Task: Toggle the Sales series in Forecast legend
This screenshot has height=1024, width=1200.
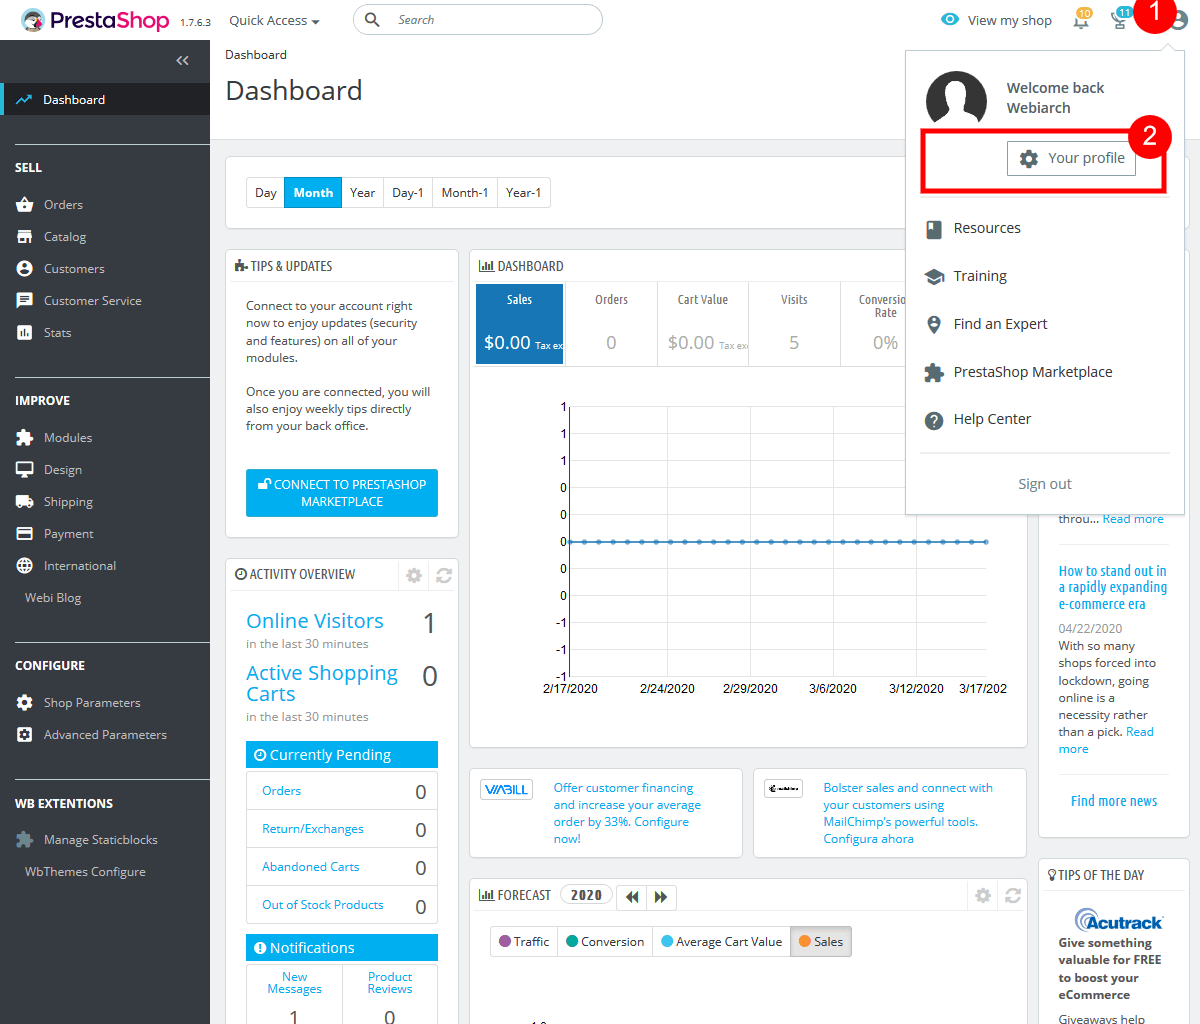Action: coord(820,941)
